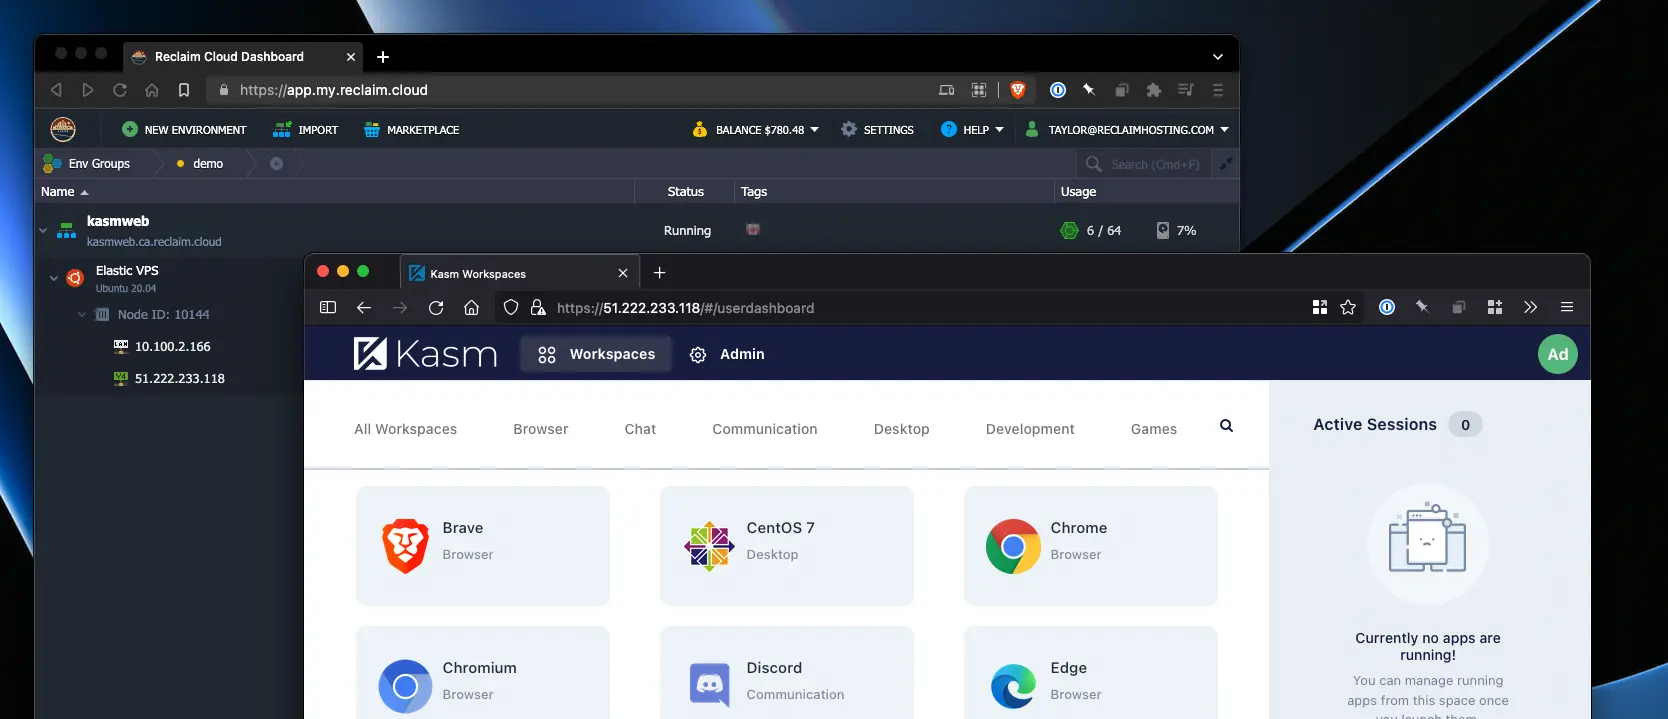Image resolution: width=1668 pixels, height=719 pixels.
Task: Click the add group plus icon
Action: click(x=276, y=163)
